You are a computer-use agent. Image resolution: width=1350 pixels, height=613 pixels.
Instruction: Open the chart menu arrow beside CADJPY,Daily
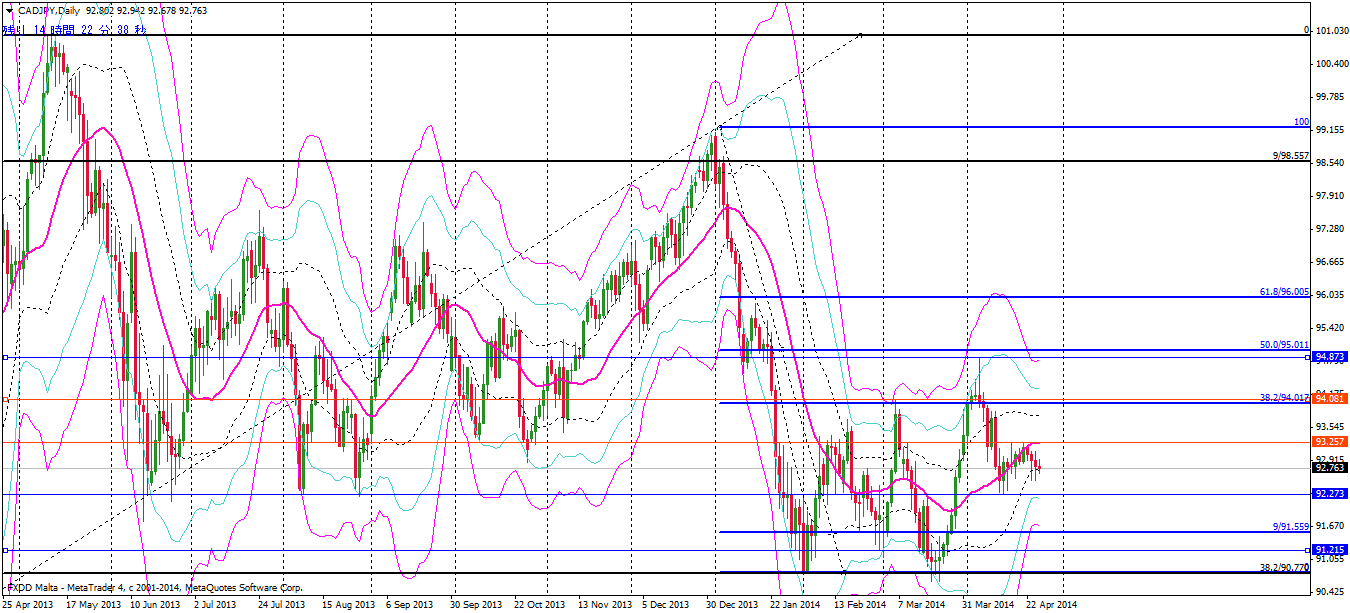[7, 9]
